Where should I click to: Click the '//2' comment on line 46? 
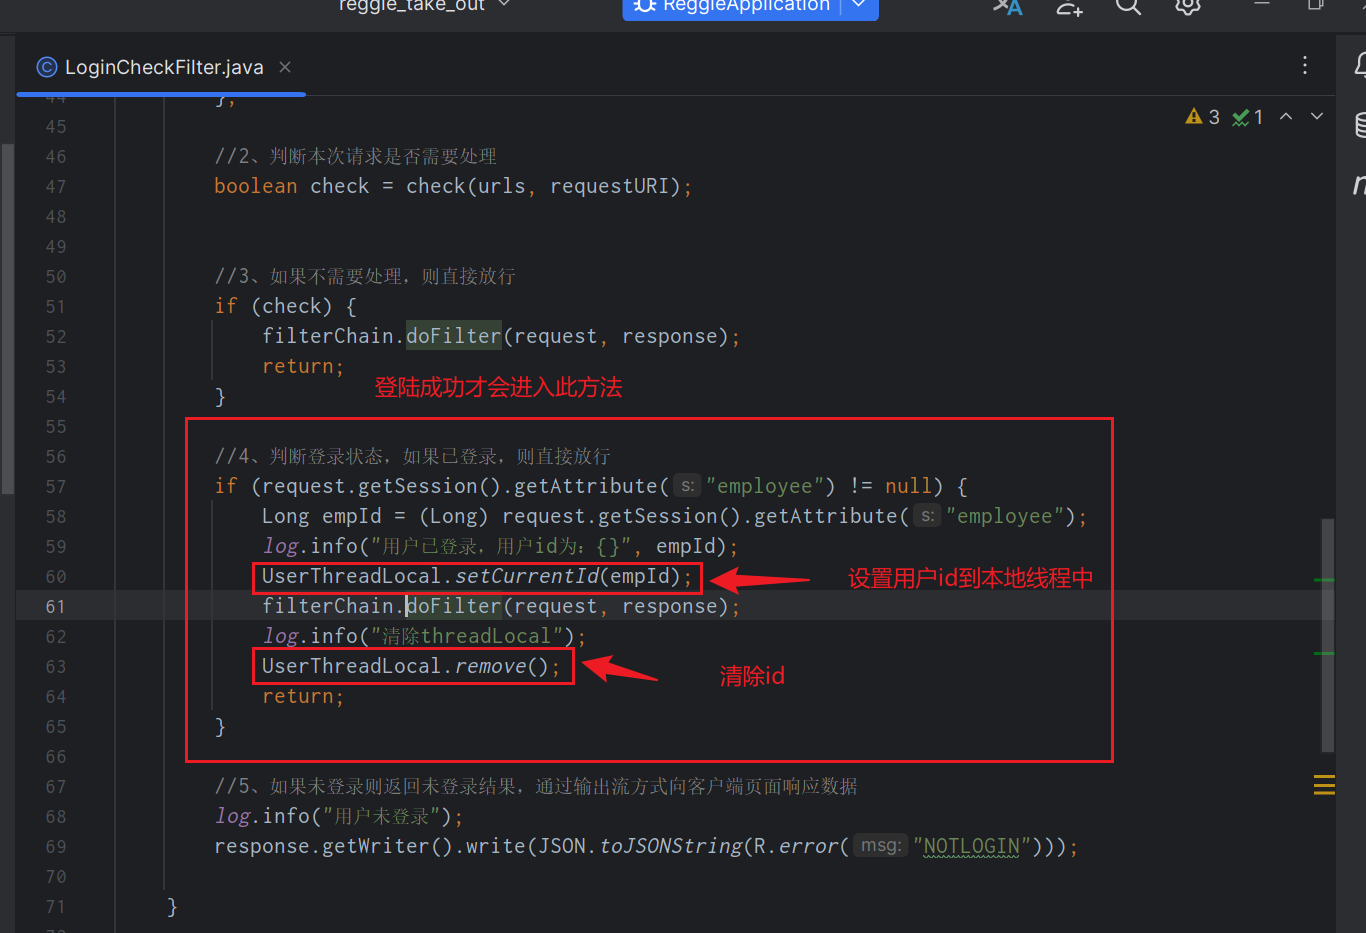click(x=355, y=156)
